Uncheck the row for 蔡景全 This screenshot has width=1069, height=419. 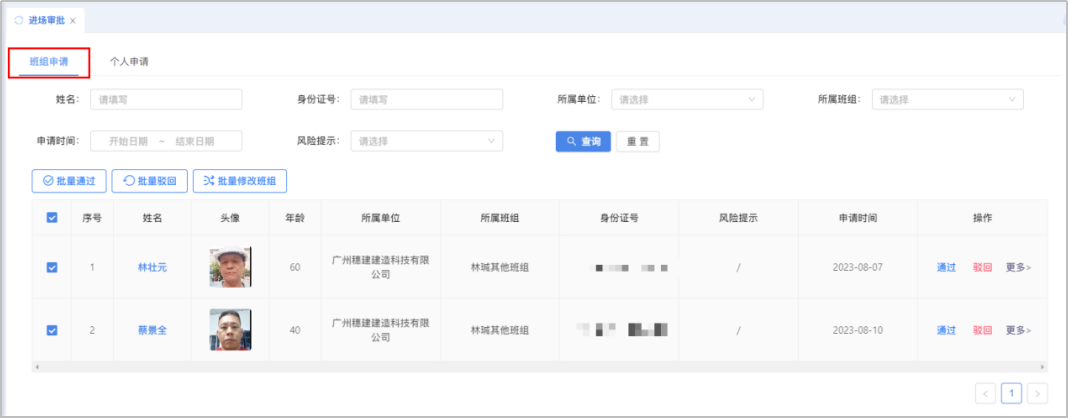[x=52, y=330]
